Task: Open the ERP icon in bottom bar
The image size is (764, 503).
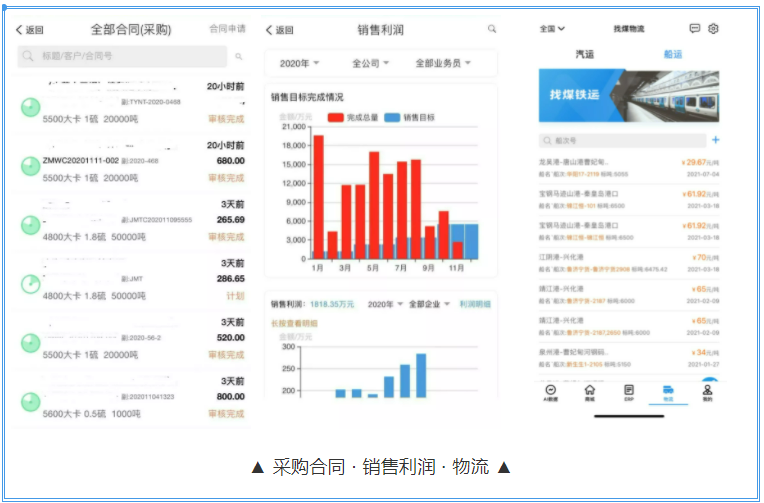Action: tap(629, 389)
